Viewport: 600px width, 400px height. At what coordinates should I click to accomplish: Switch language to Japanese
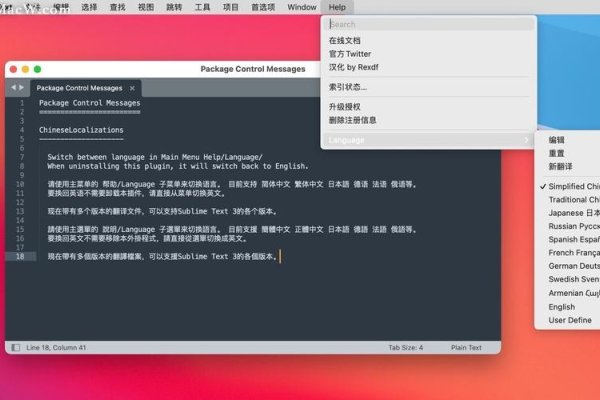[567, 213]
